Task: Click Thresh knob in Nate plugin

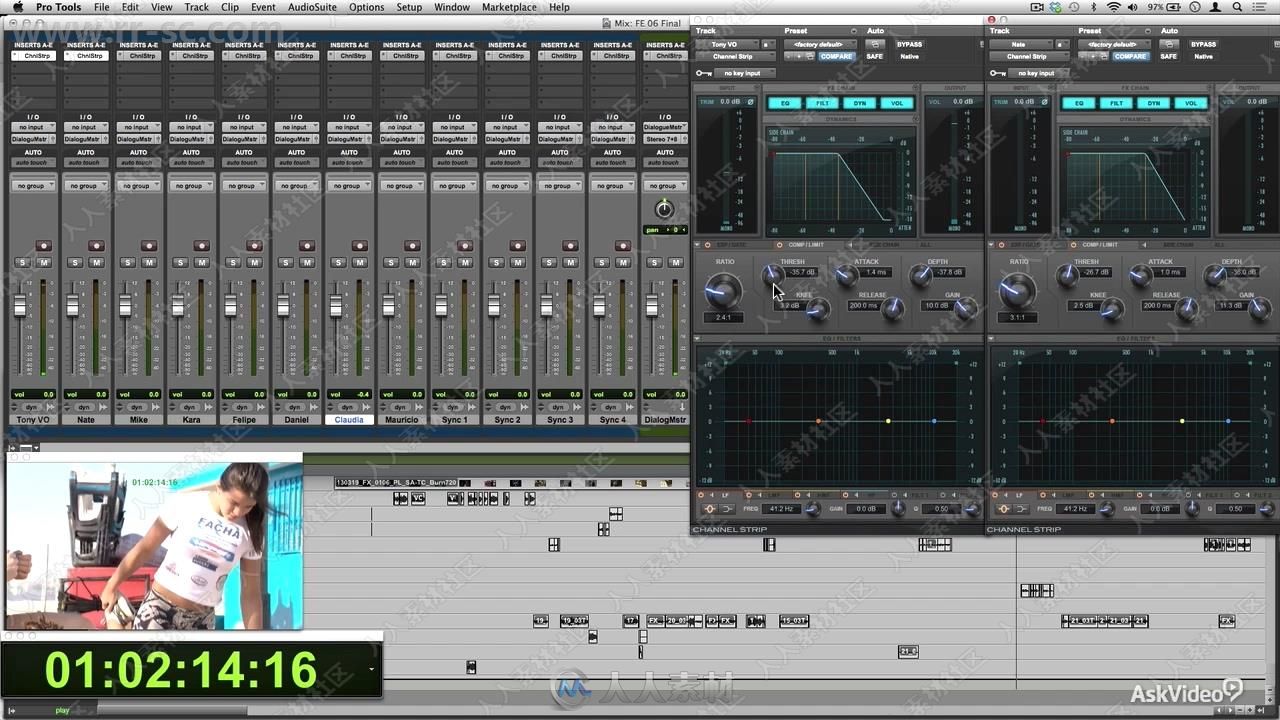Action: tap(1066, 275)
